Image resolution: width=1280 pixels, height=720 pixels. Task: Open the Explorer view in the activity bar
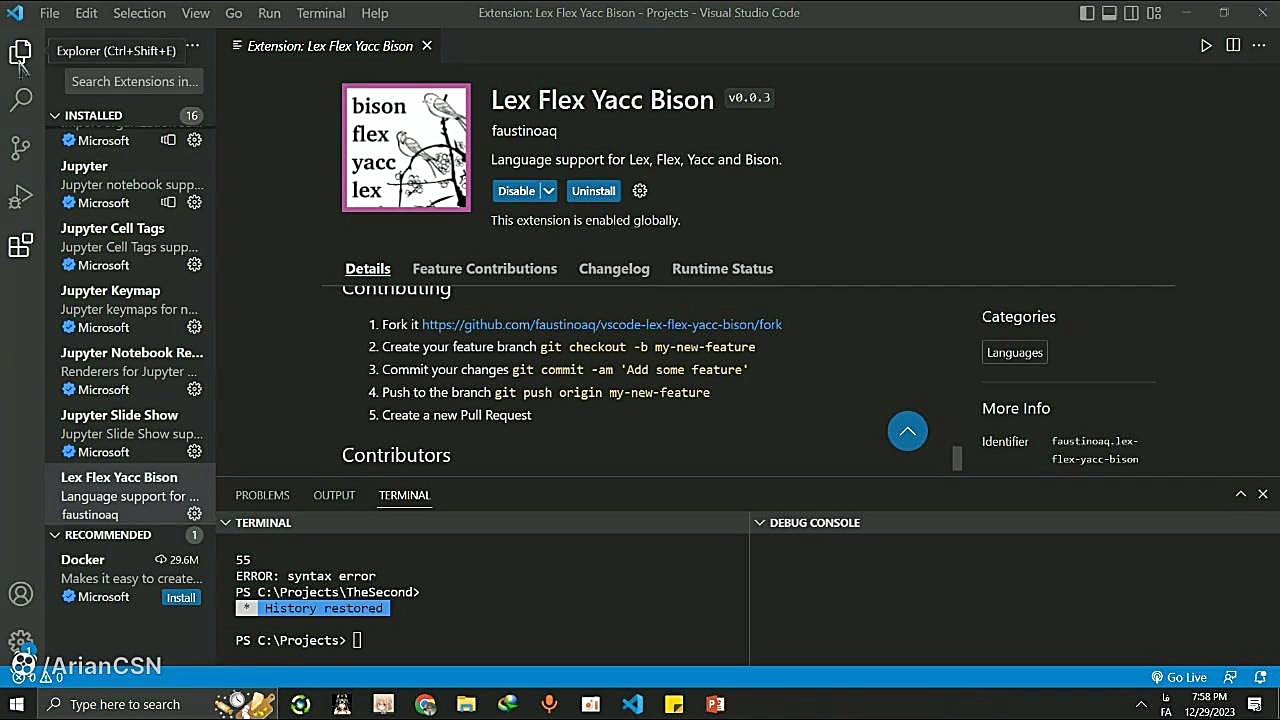pyautogui.click(x=21, y=52)
